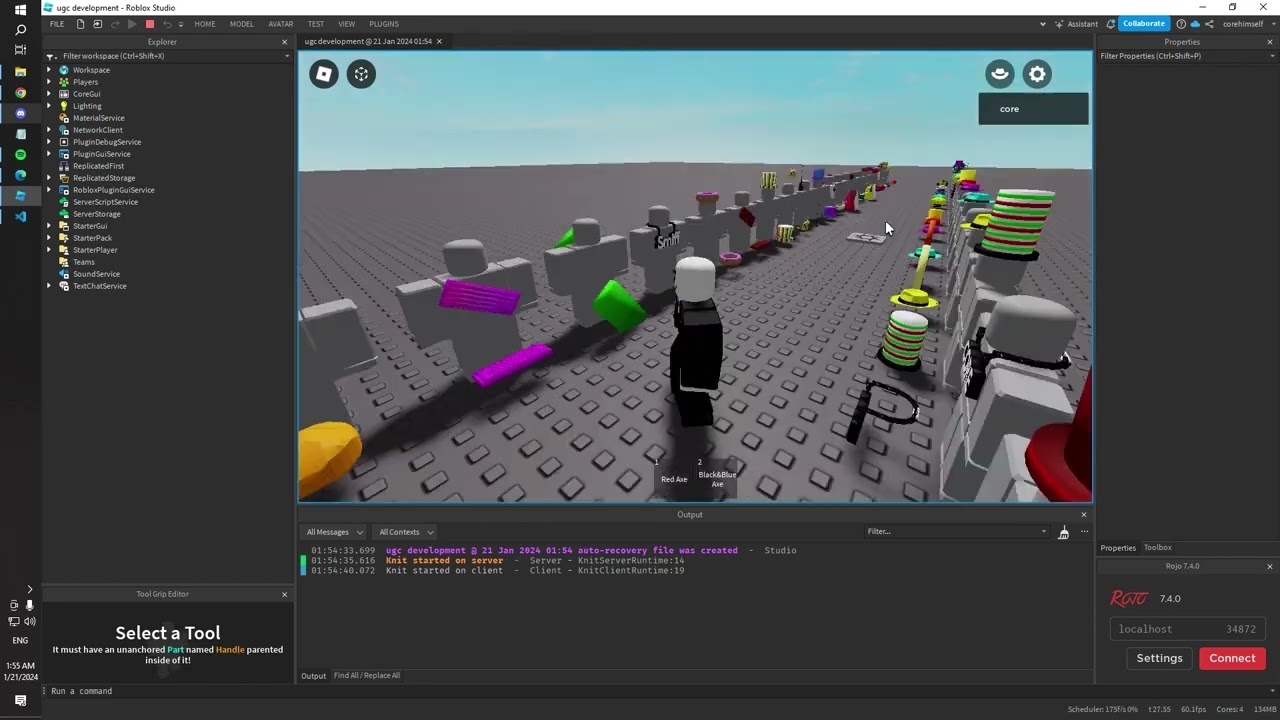The image size is (1280, 720).
Task: Switch to the VIEW ribbon tab
Action: coord(346,24)
